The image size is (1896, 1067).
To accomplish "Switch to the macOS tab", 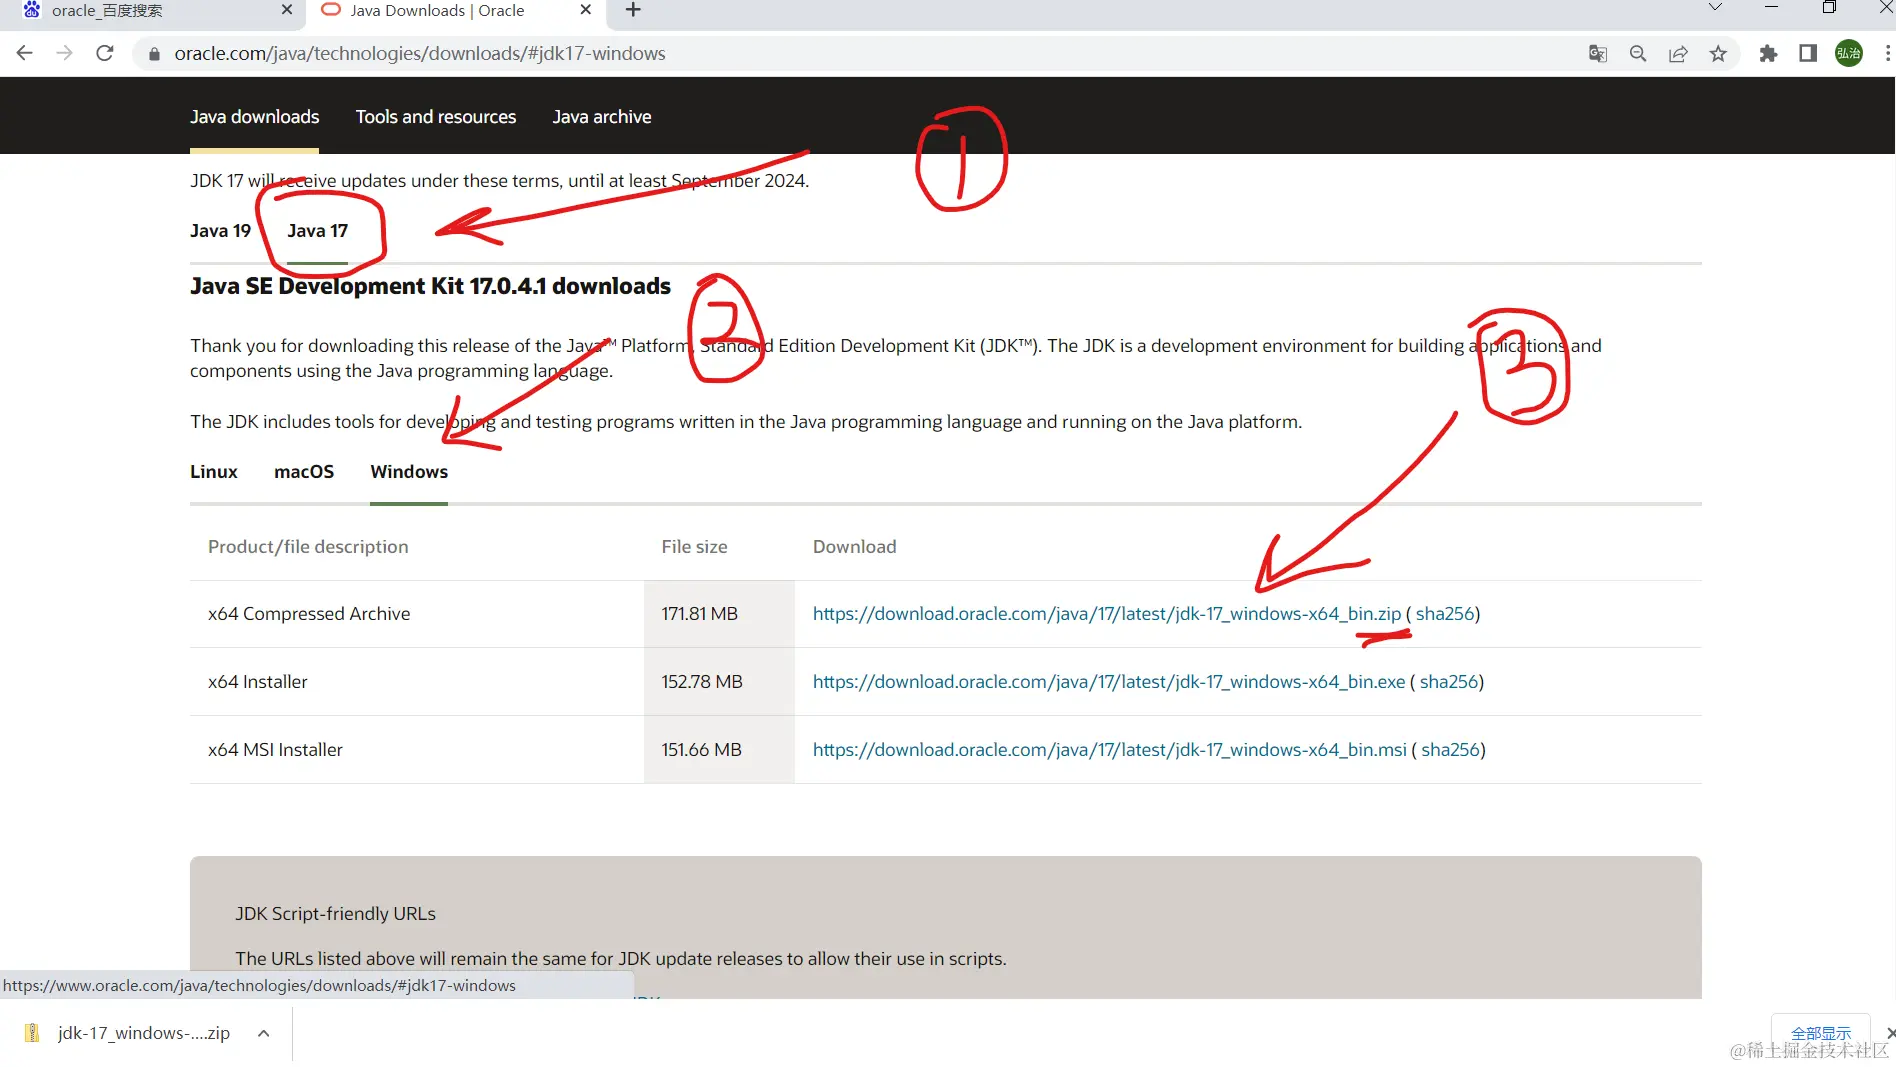I will (304, 472).
